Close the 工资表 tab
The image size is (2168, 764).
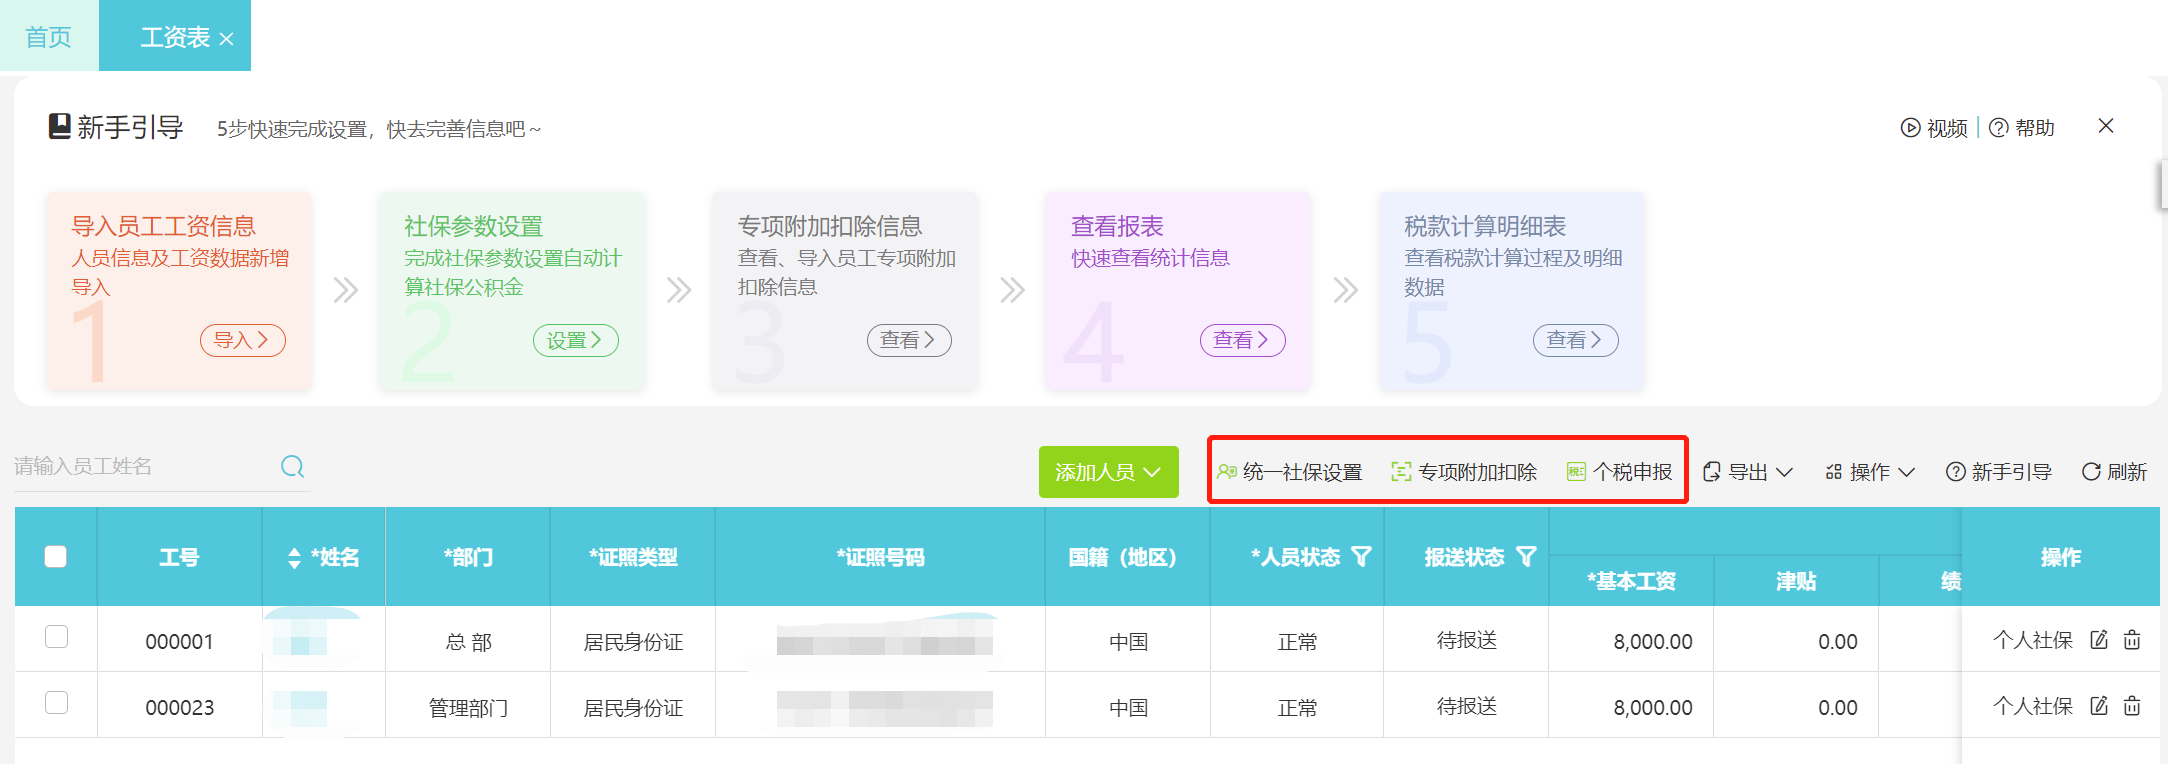(x=227, y=39)
